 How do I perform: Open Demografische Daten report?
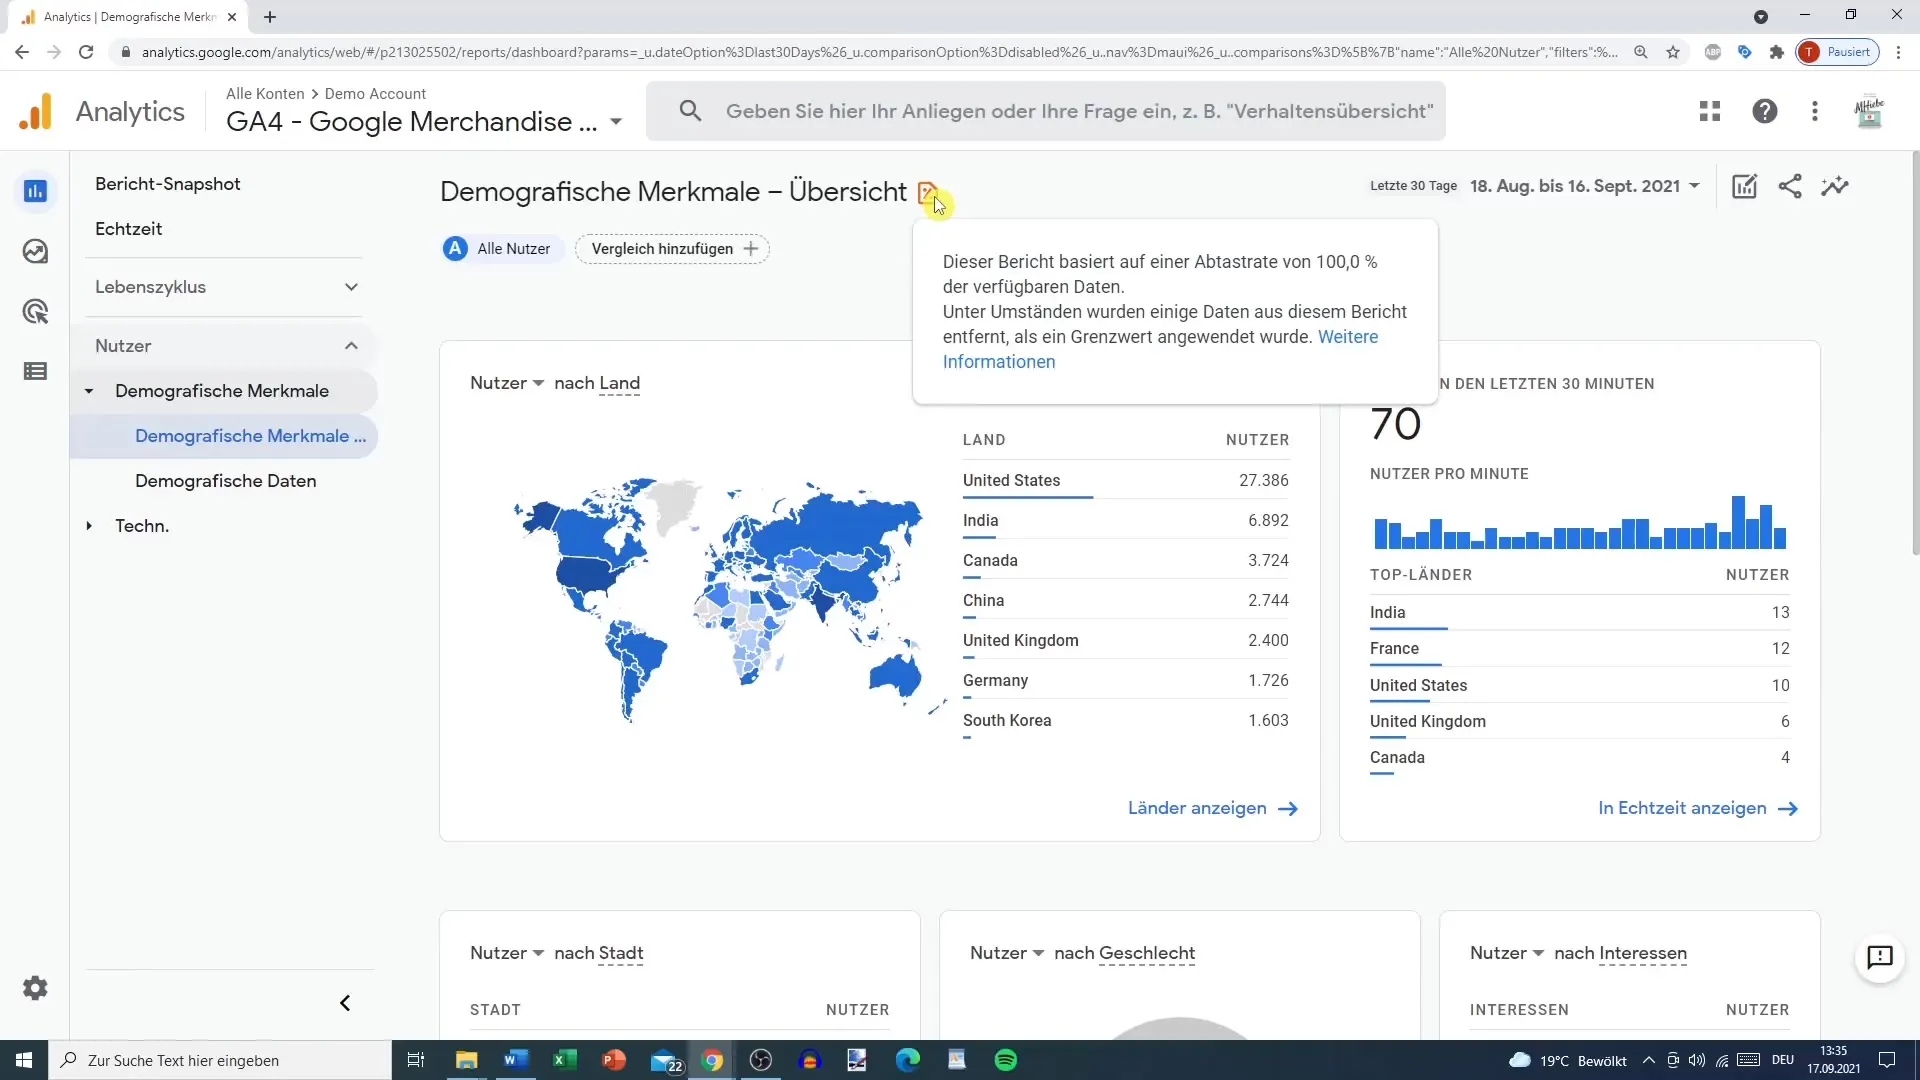click(x=226, y=481)
